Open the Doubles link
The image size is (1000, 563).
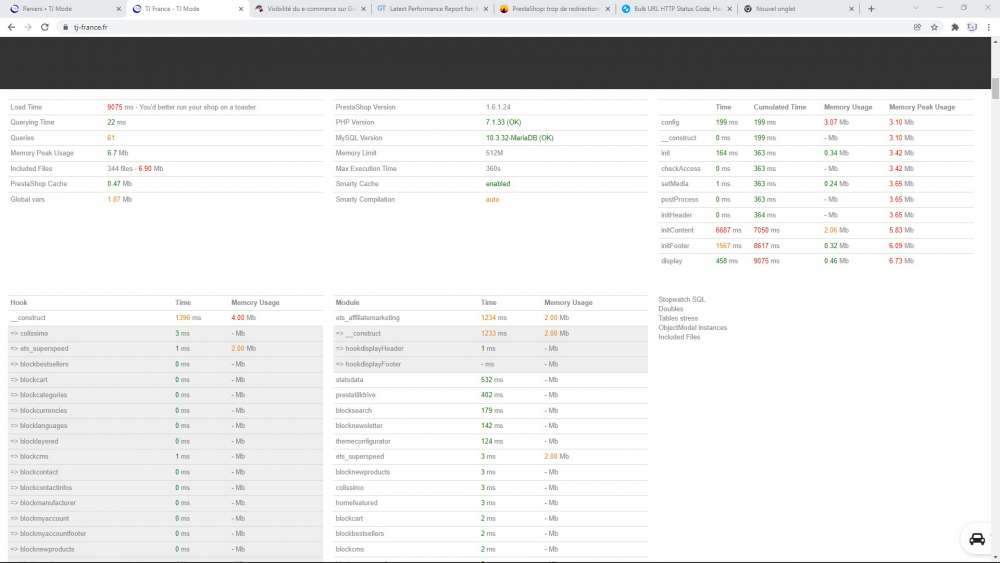point(670,309)
